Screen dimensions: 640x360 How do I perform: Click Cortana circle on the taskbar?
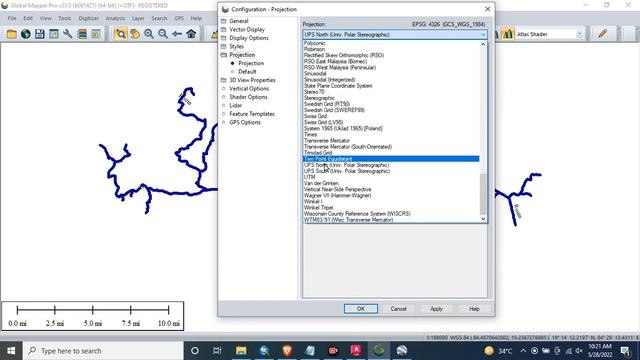click(195, 350)
